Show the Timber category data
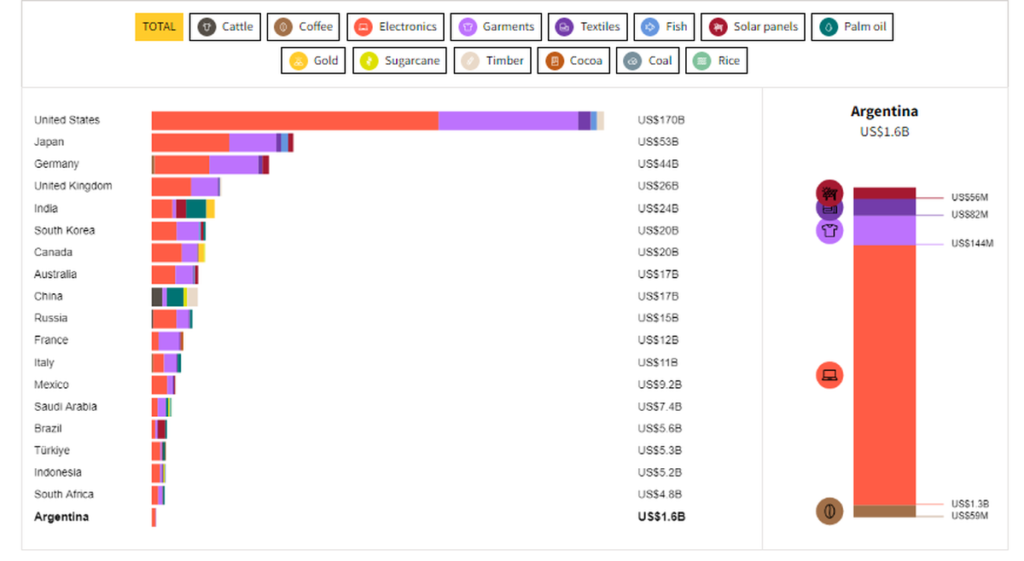 tap(491, 61)
